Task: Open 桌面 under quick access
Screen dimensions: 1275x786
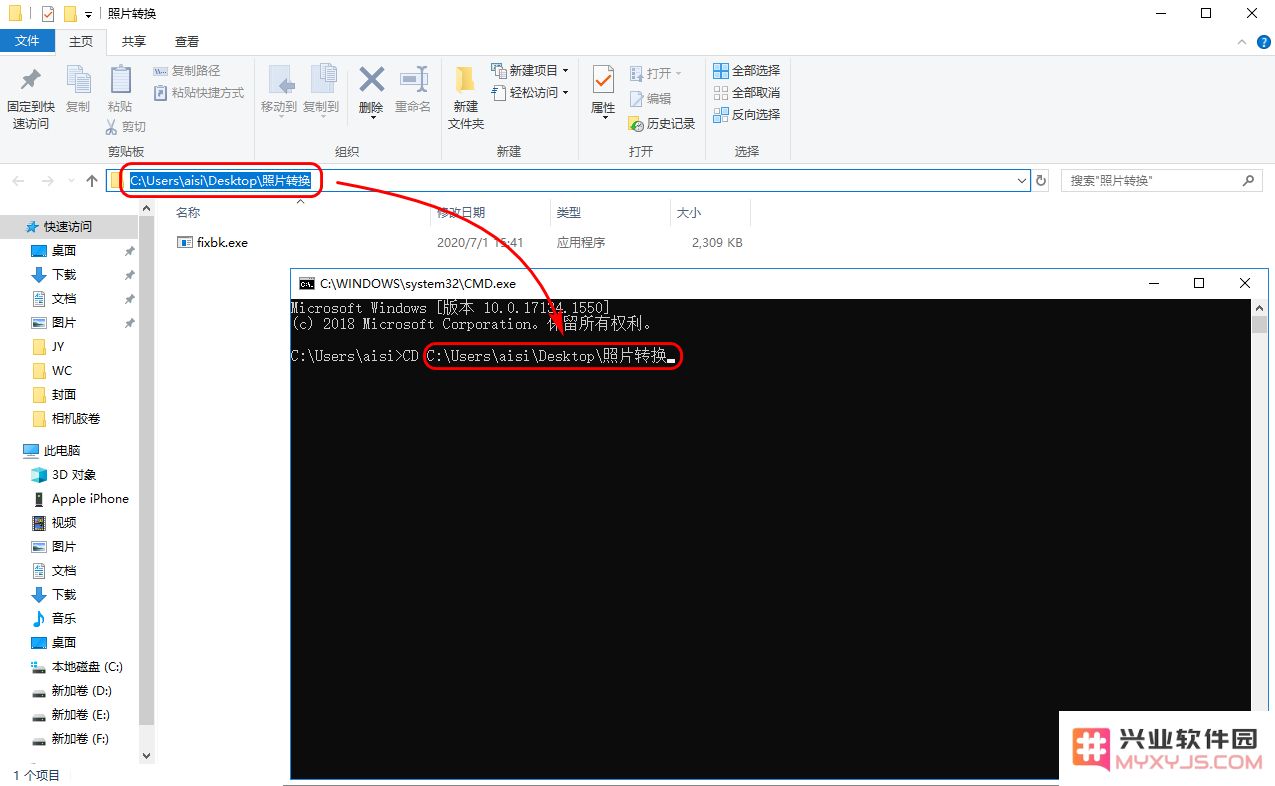Action: point(64,251)
